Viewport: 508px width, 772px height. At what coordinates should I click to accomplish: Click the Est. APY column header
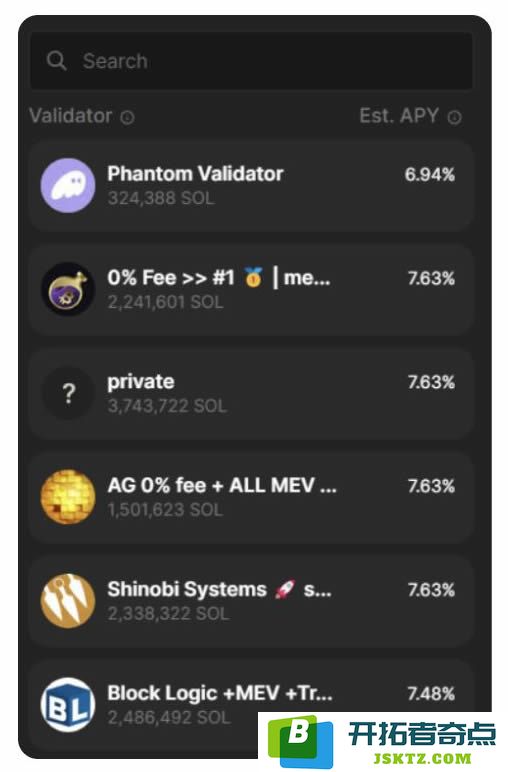click(399, 116)
